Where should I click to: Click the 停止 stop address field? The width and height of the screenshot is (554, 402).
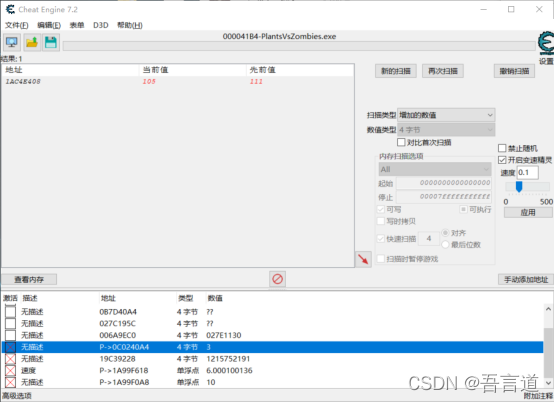point(444,196)
